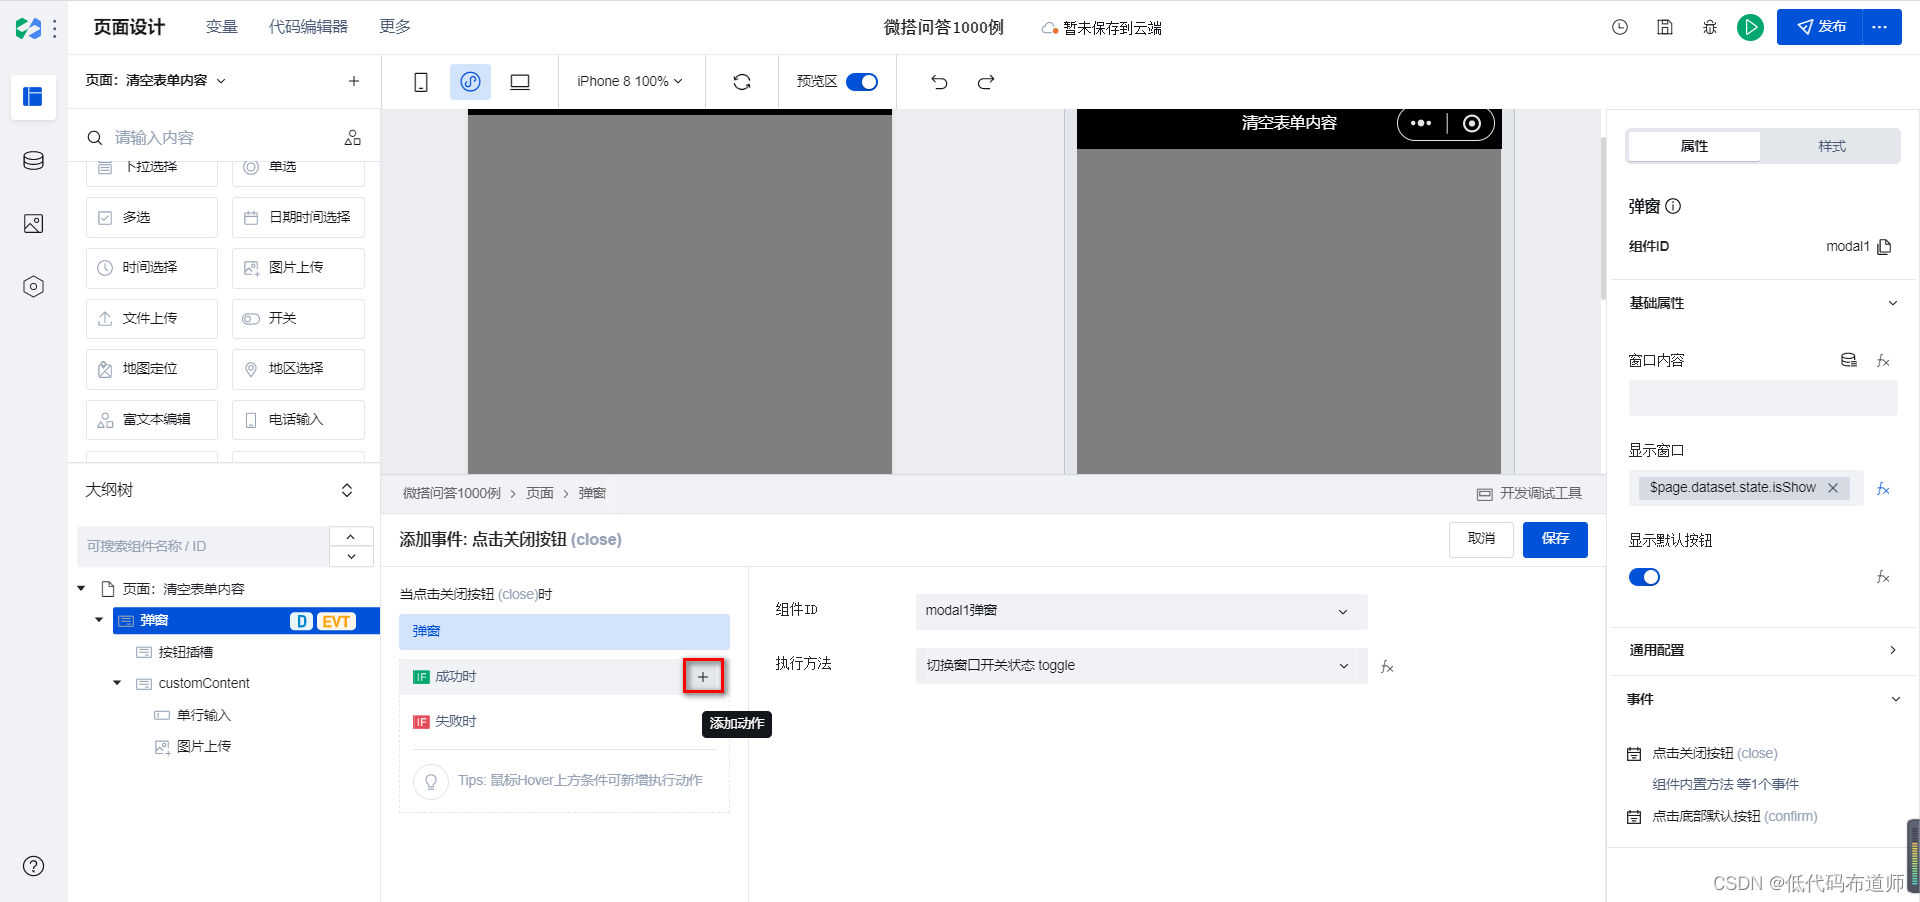This screenshot has width=1920, height=902.
Task: Open the data source sidebar icon
Action: tap(33, 160)
